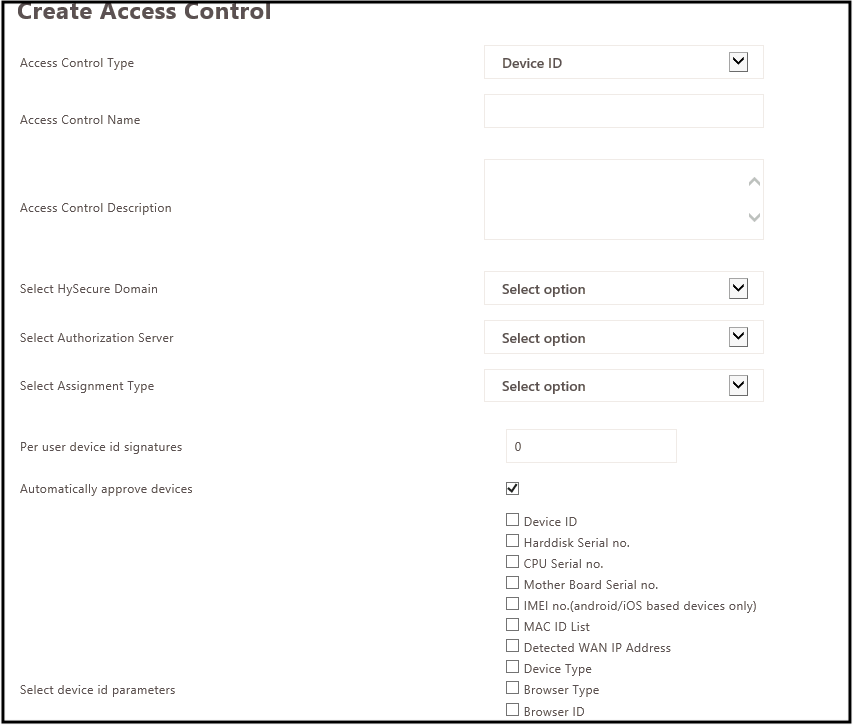853x725 pixels.
Task: Open the Select HySecure Domain dropdown
Action: click(738, 288)
